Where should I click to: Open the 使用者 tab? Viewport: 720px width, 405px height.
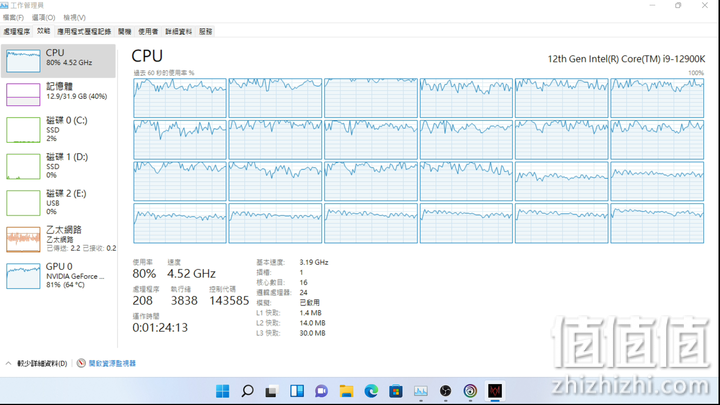[148, 31]
